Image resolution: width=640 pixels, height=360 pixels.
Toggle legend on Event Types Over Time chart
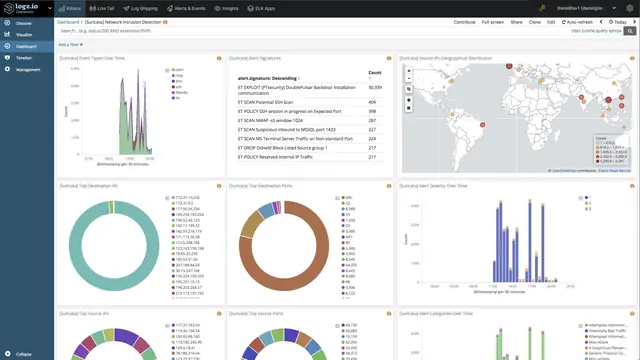tap(167, 70)
